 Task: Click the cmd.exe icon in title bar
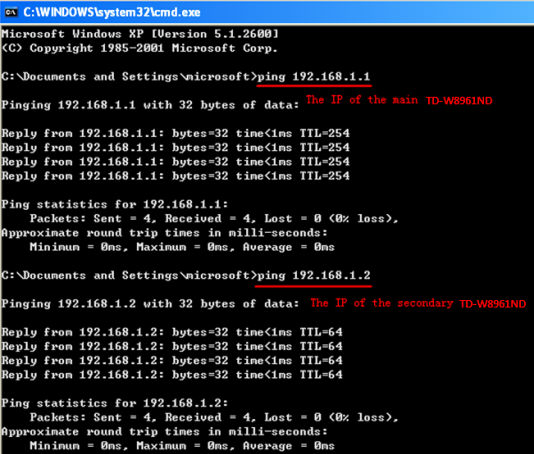pyautogui.click(x=10, y=12)
